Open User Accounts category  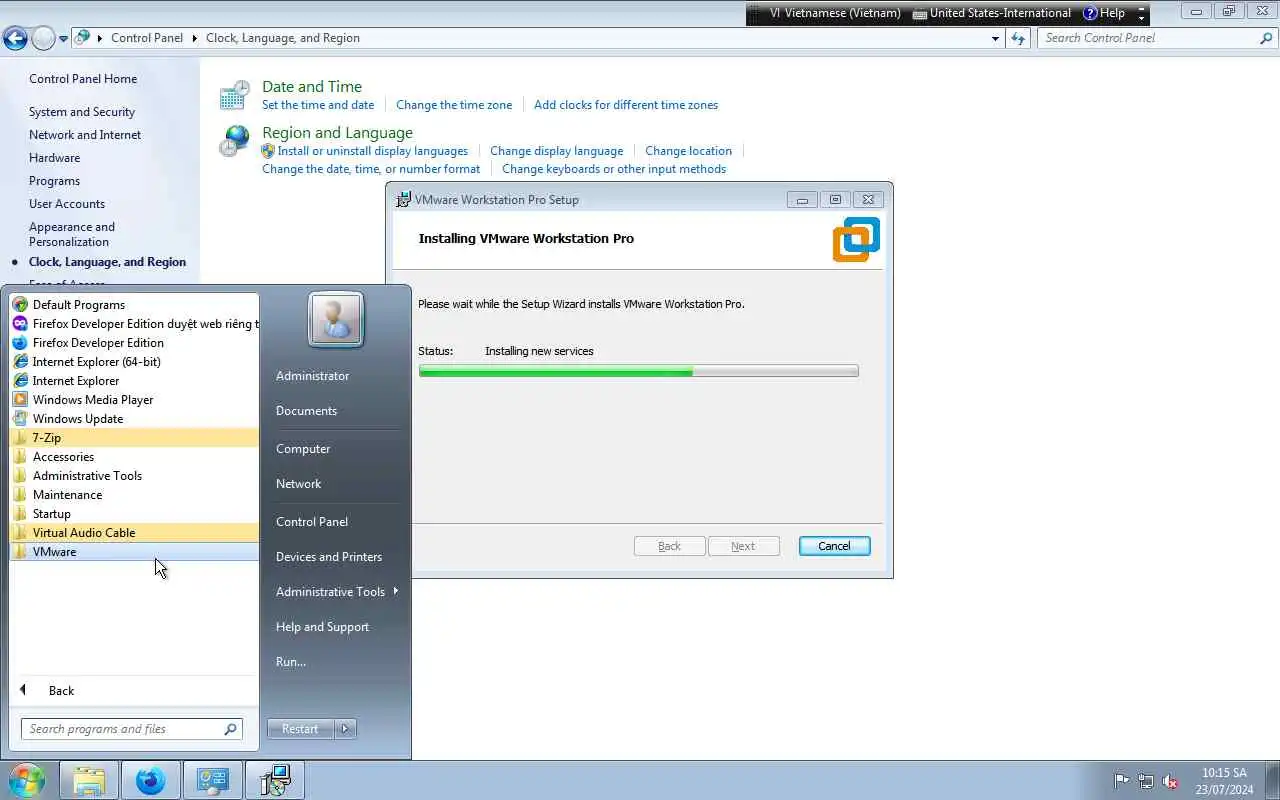pos(67,204)
